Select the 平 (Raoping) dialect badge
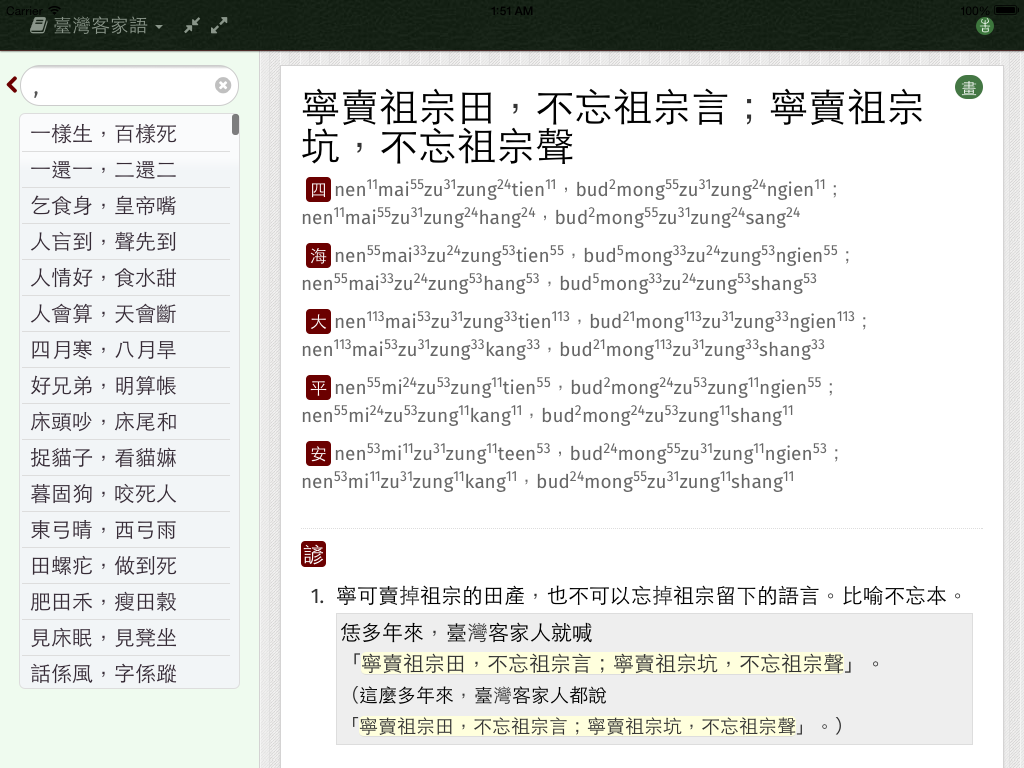This screenshot has height=768, width=1024. (x=317, y=387)
